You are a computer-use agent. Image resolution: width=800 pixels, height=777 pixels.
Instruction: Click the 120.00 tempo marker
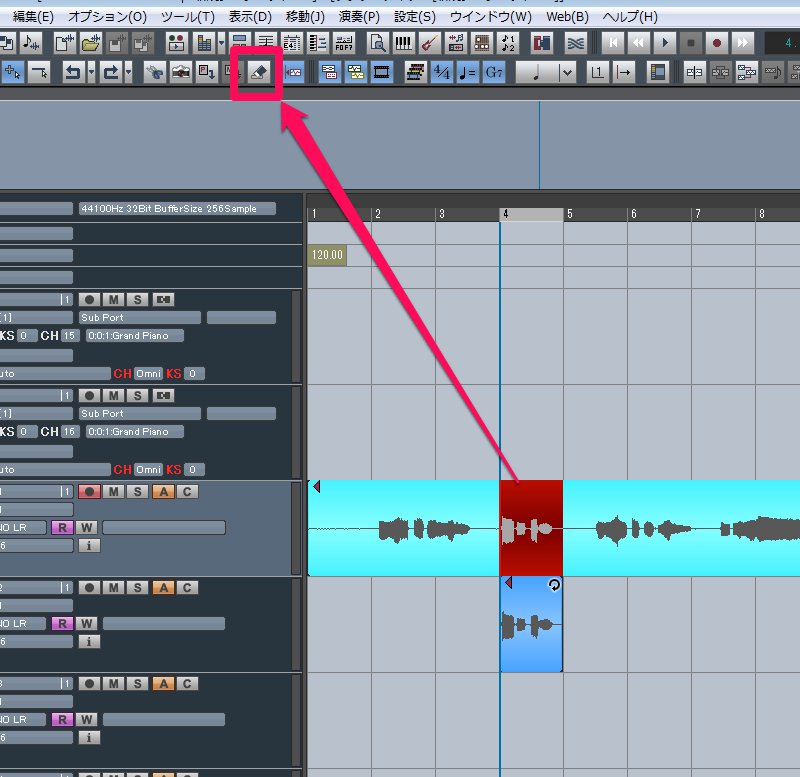(327, 255)
